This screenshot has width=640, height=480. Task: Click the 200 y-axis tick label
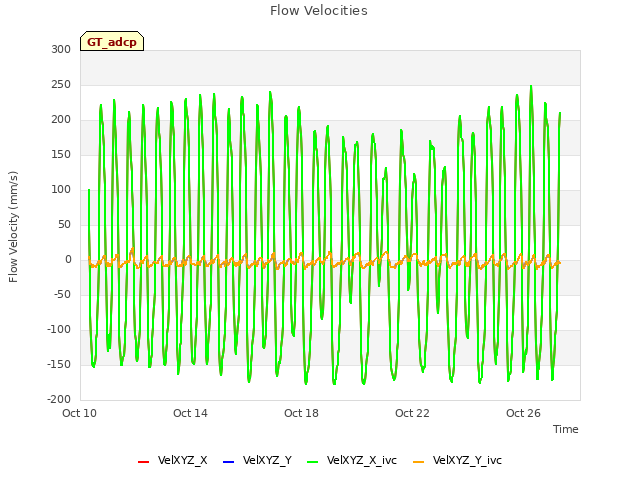pyautogui.click(x=61, y=120)
